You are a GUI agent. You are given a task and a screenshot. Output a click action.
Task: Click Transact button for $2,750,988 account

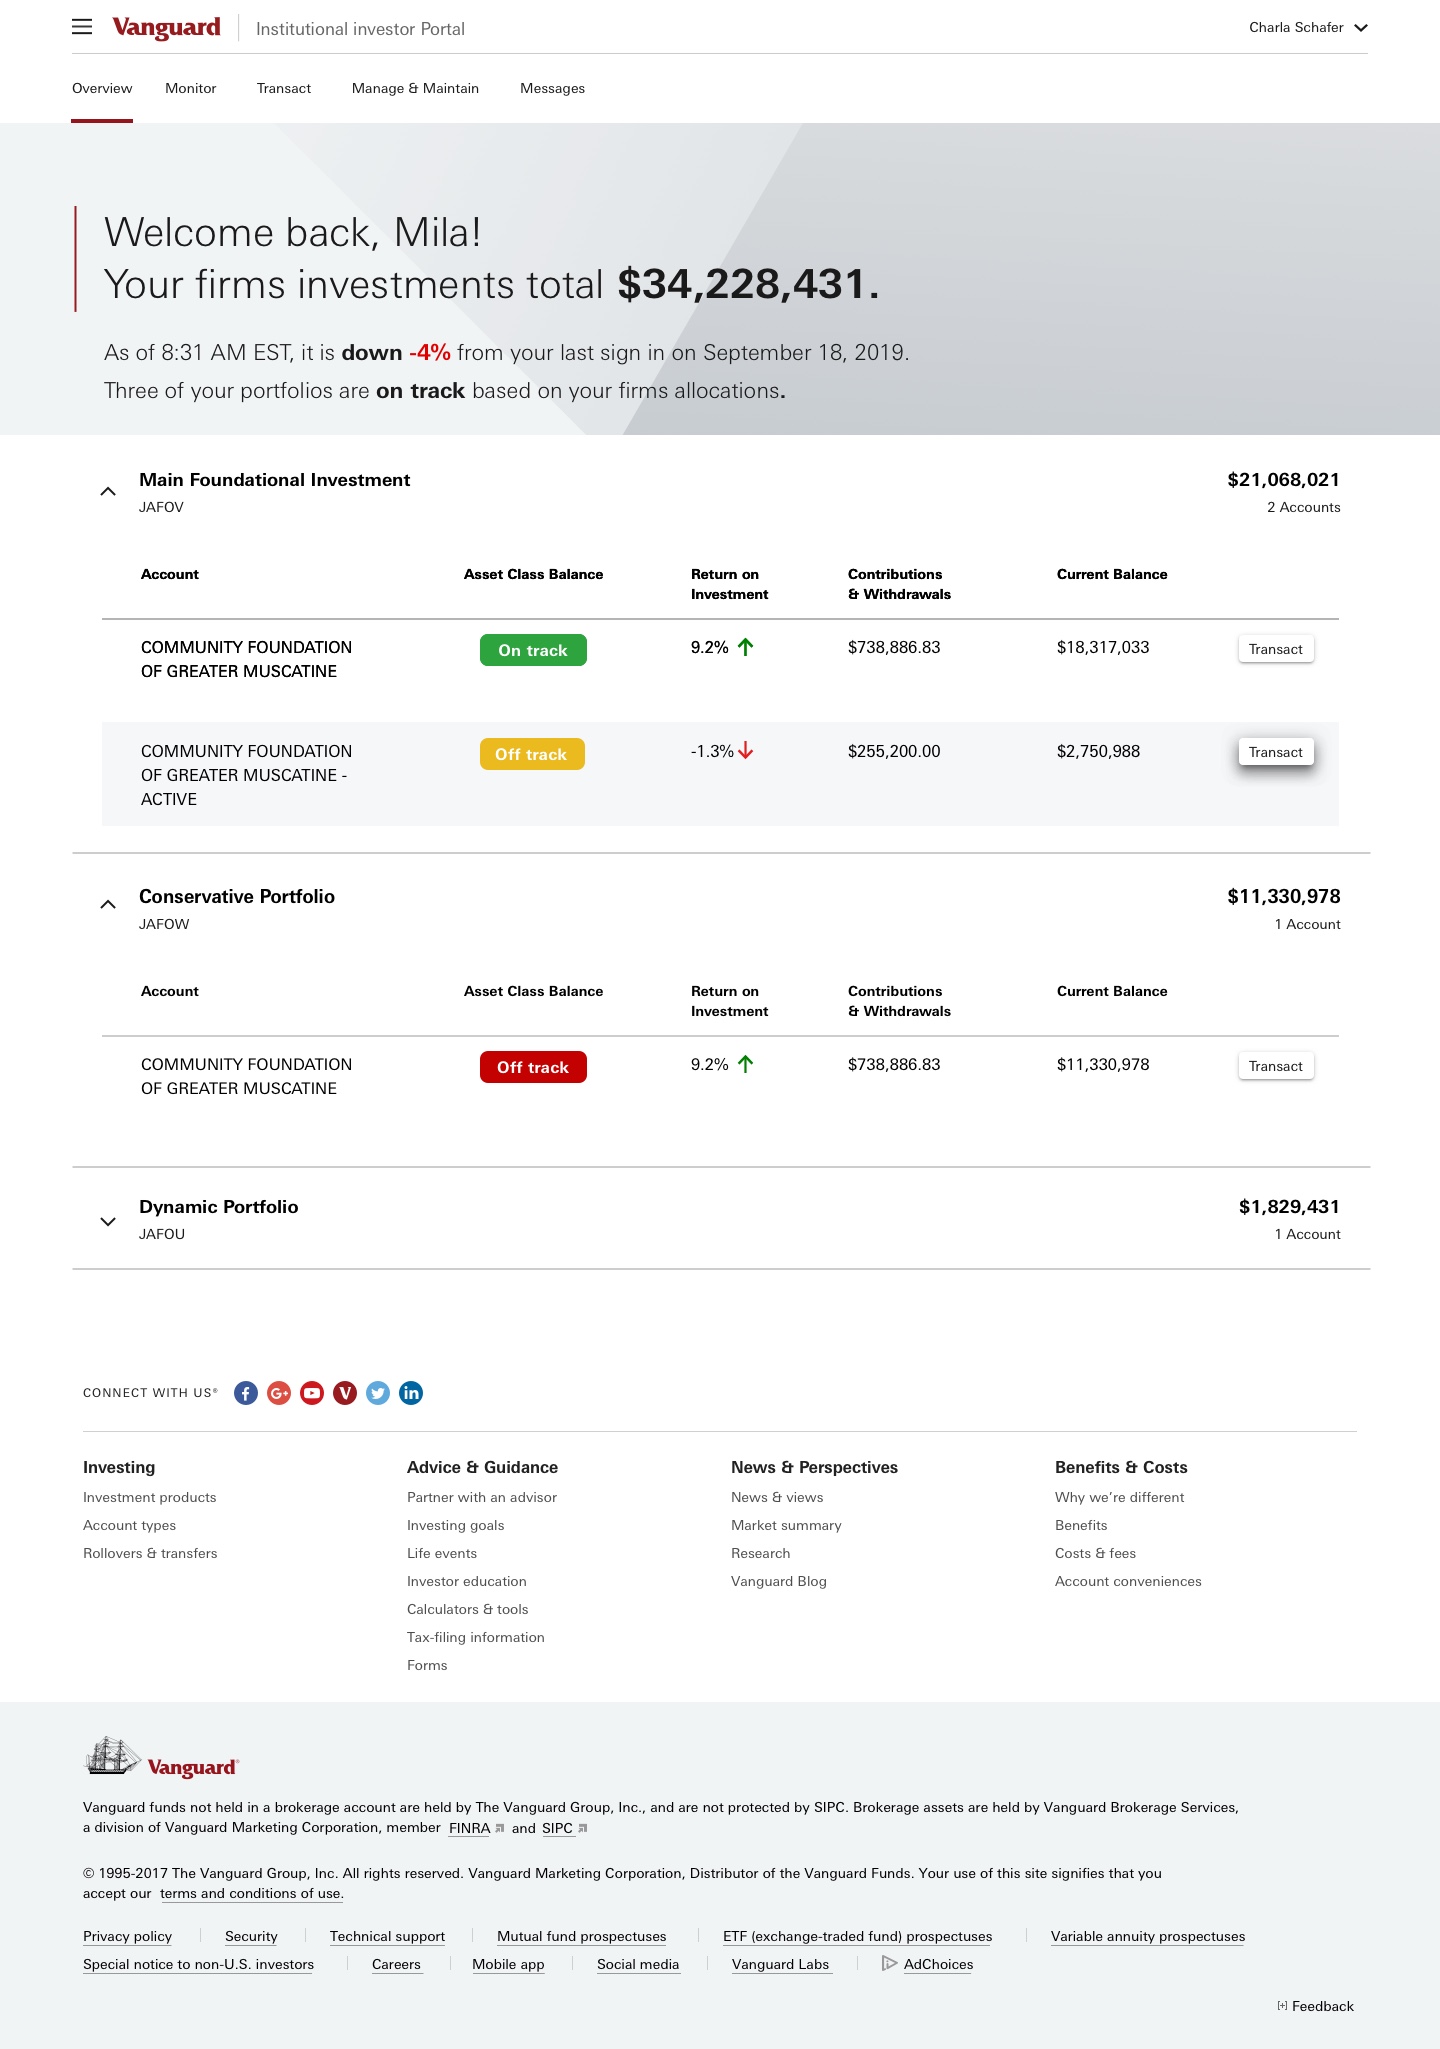pos(1276,752)
